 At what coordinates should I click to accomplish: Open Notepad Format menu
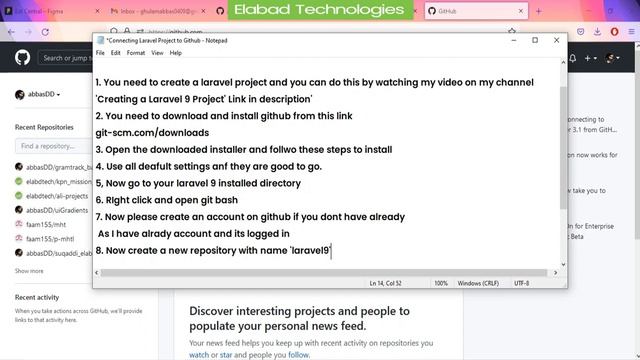pos(136,53)
